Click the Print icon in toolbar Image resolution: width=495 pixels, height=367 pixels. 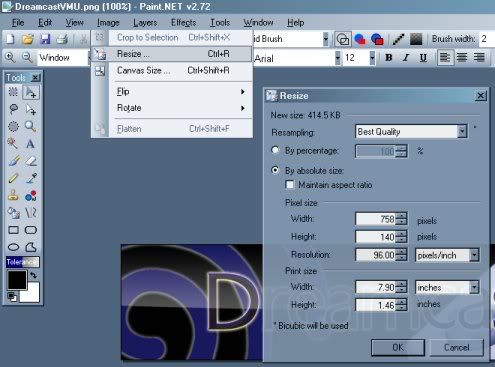click(62, 39)
